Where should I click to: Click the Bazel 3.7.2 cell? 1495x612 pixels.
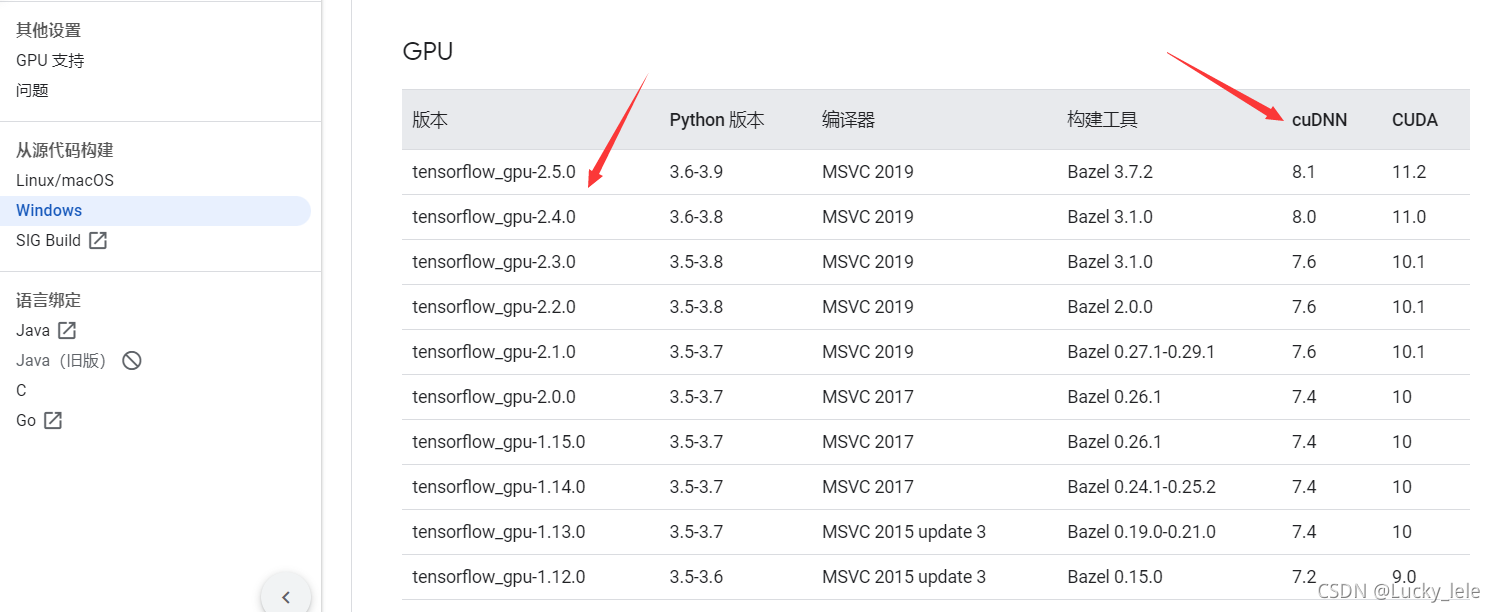pyautogui.click(x=1110, y=172)
